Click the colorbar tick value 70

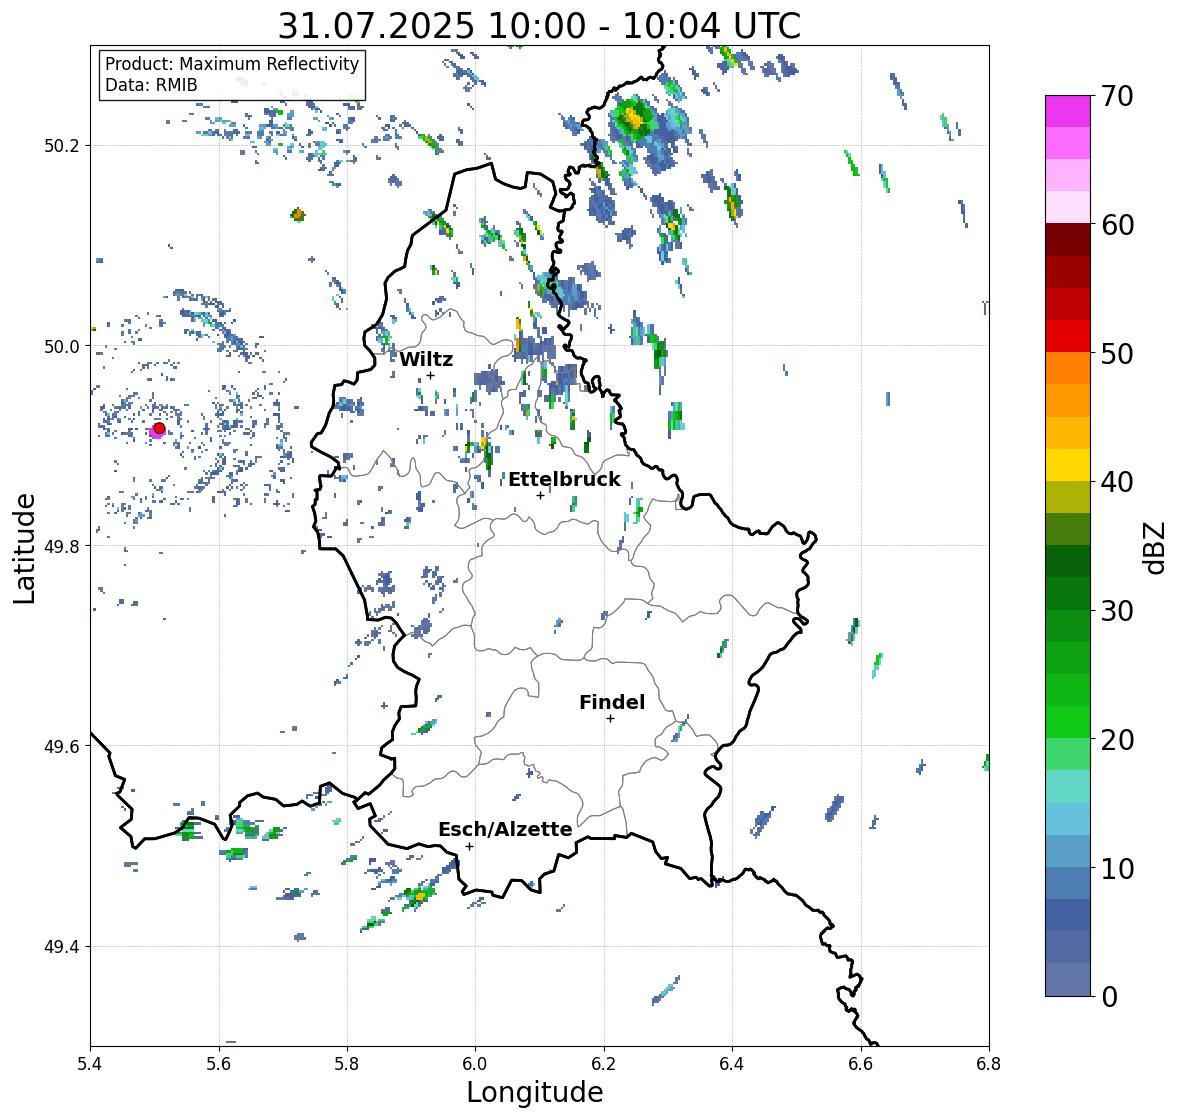click(1117, 96)
